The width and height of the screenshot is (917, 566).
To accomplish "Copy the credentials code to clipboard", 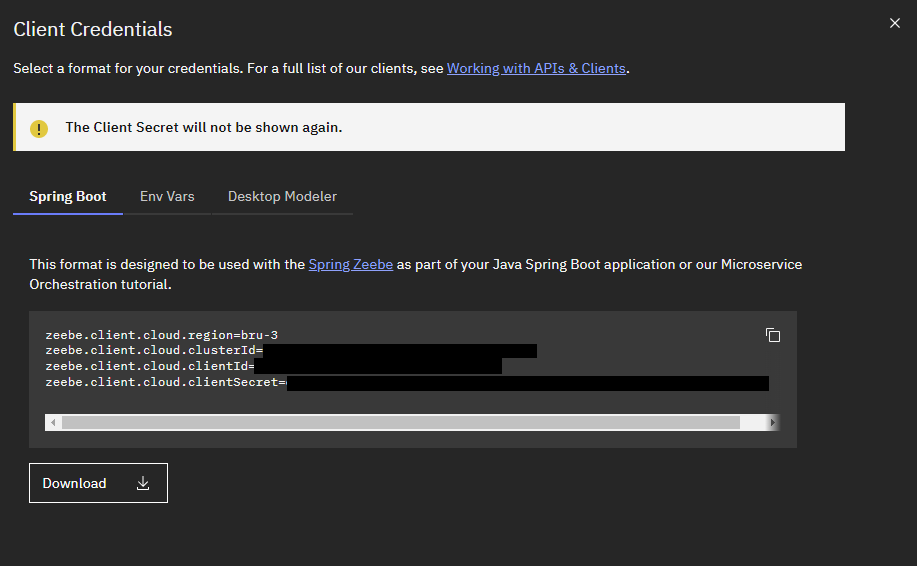I will click(772, 335).
